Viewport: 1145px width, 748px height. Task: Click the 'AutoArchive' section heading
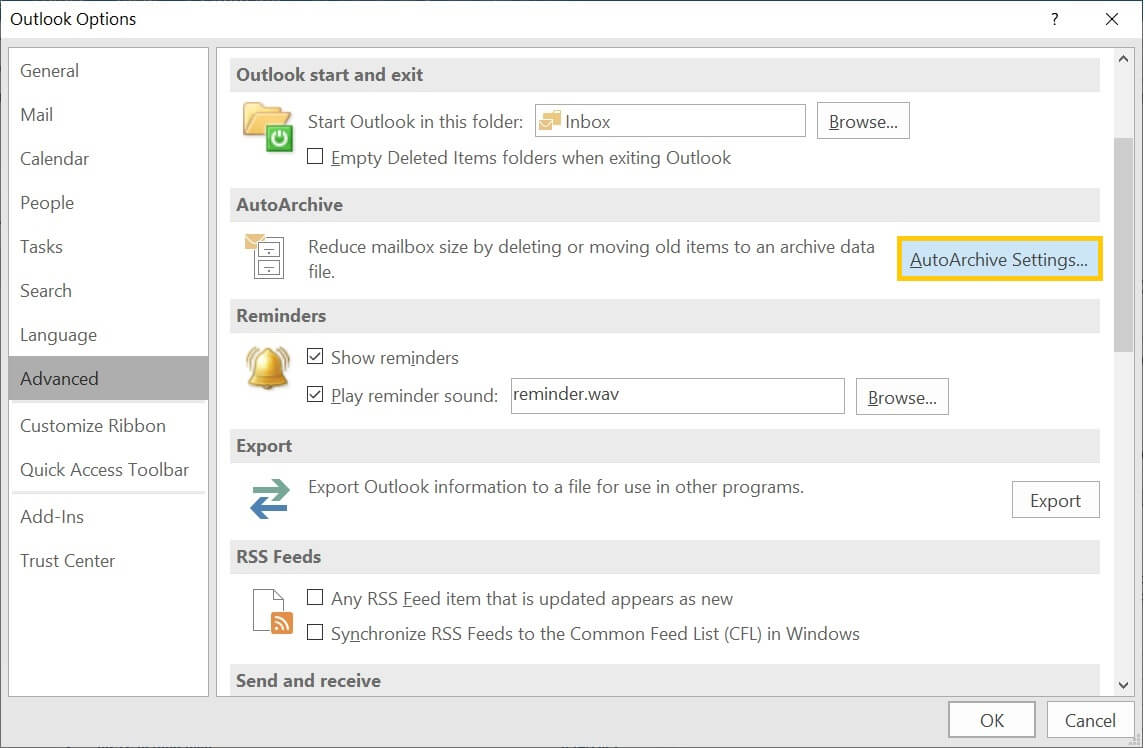pos(289,205)
